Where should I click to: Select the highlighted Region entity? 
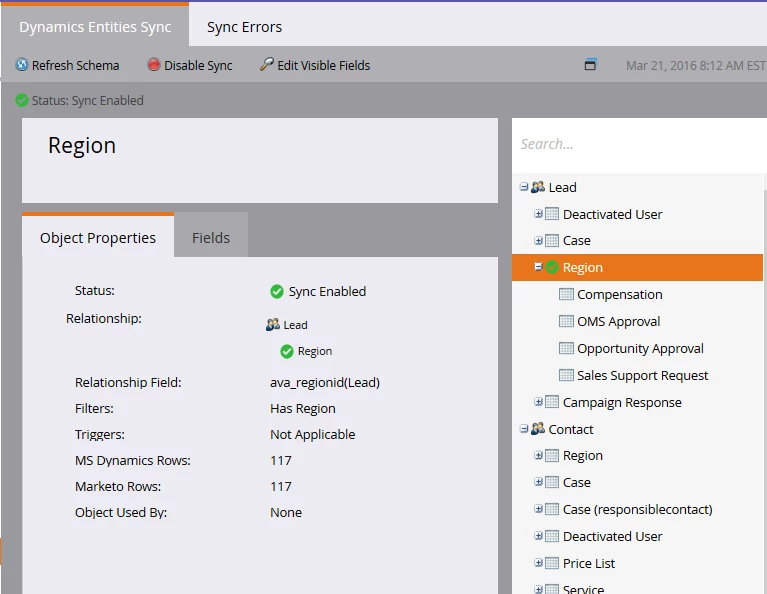click(583, 268)
